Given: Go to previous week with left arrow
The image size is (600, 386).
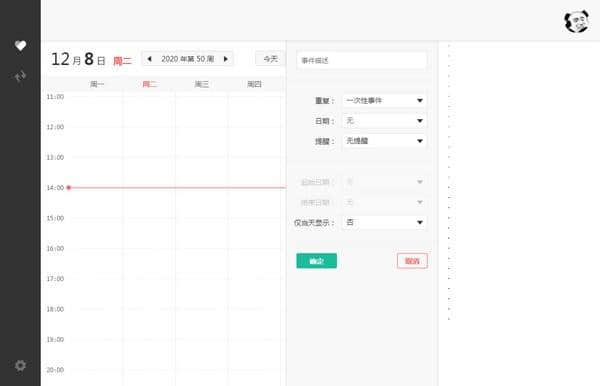Looking at the screenshot, I should click(x=150, y=59).
